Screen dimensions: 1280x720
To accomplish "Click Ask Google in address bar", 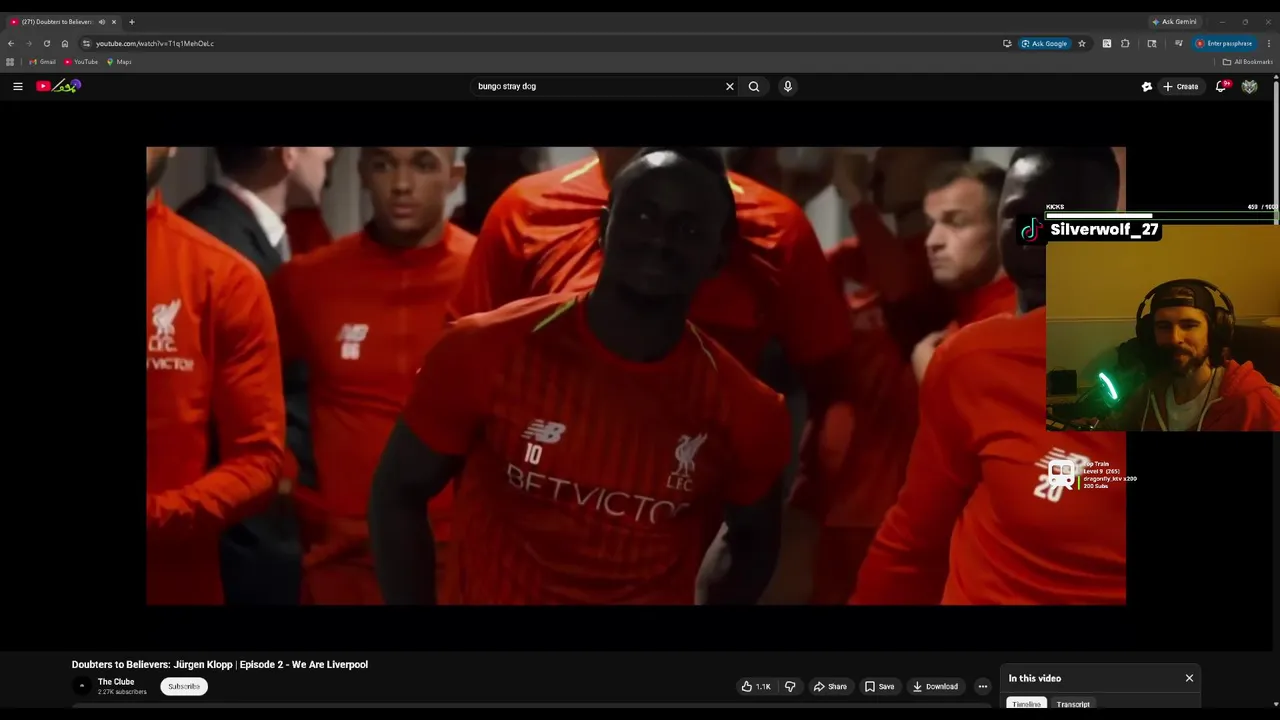I will pyautogui.click(x=1044, y=43).
